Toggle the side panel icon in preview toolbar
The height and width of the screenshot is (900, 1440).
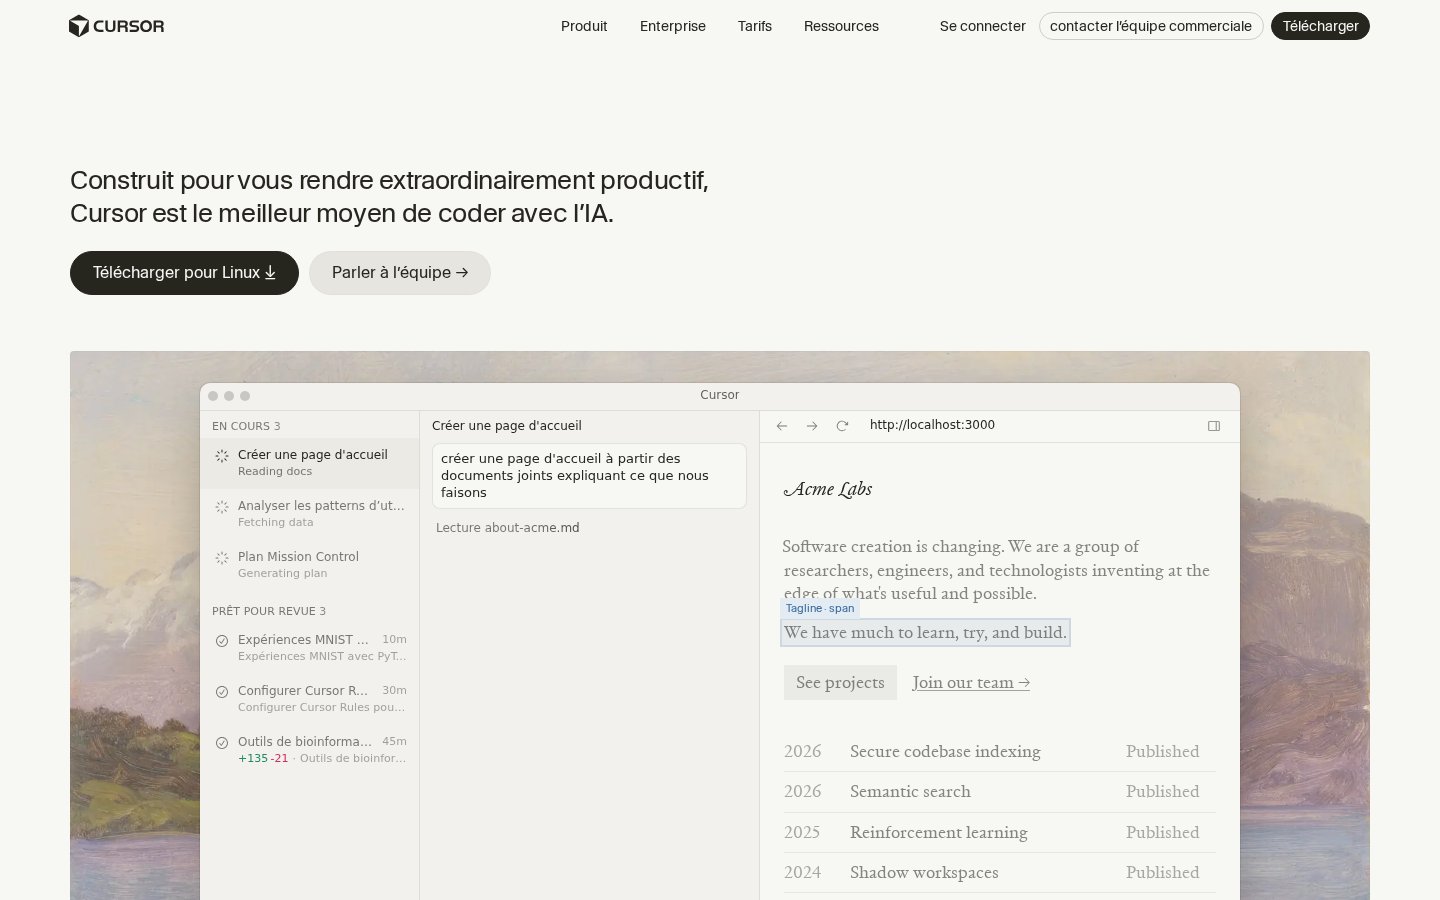tap(1214, 426)
